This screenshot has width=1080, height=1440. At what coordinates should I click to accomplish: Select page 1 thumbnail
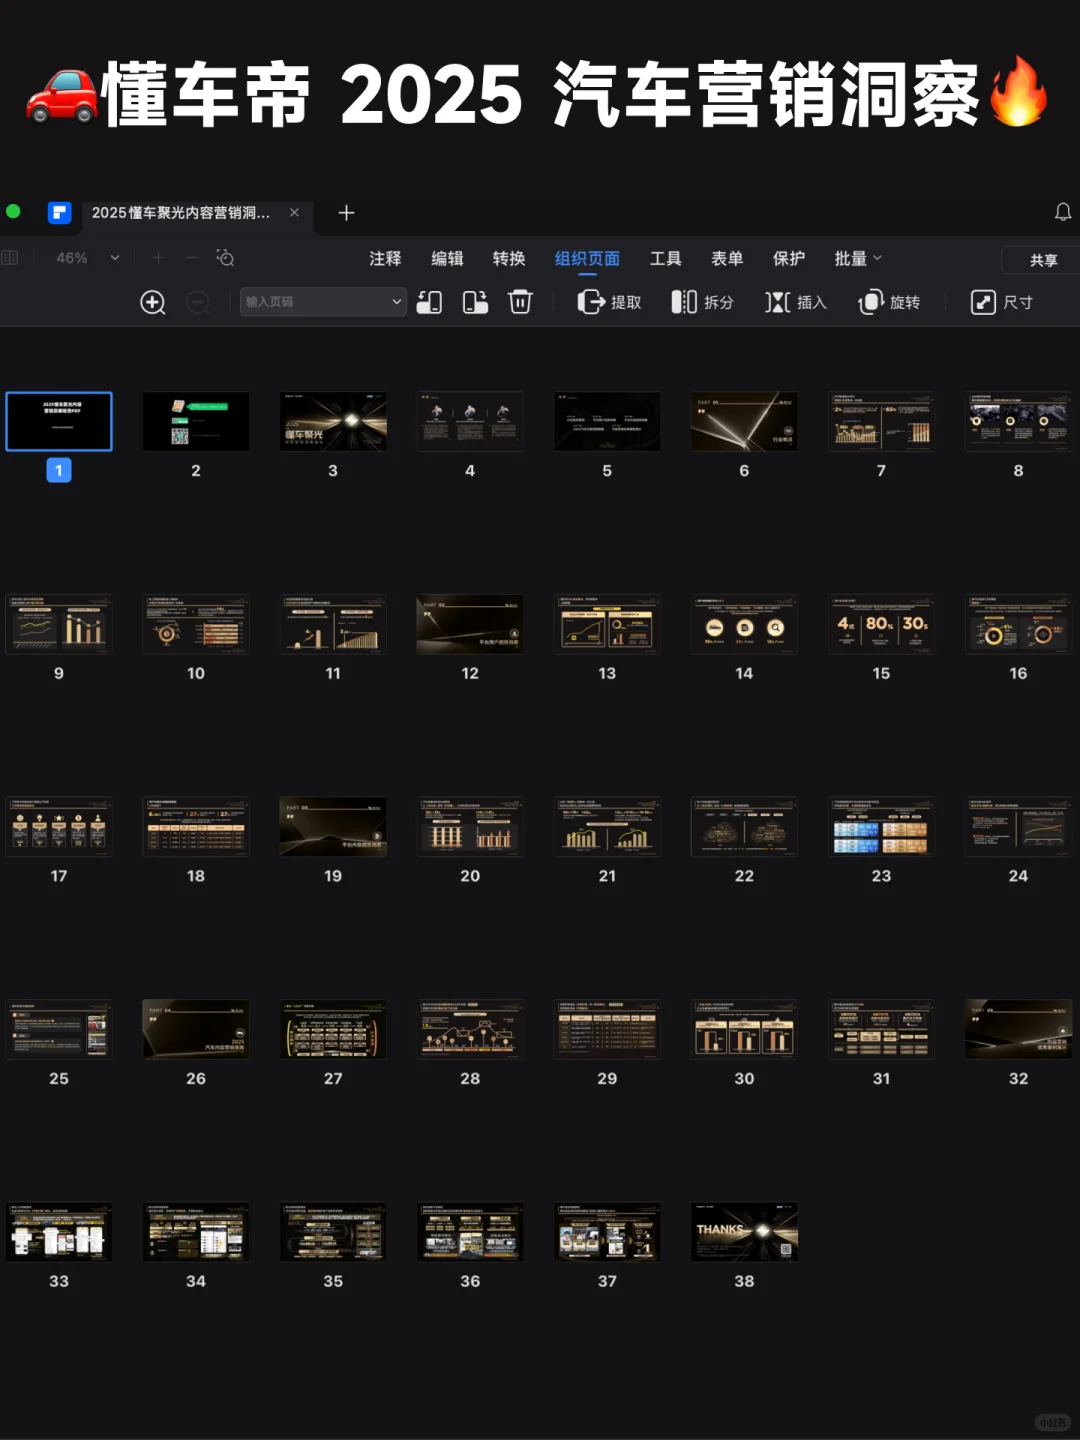[59, 421]
